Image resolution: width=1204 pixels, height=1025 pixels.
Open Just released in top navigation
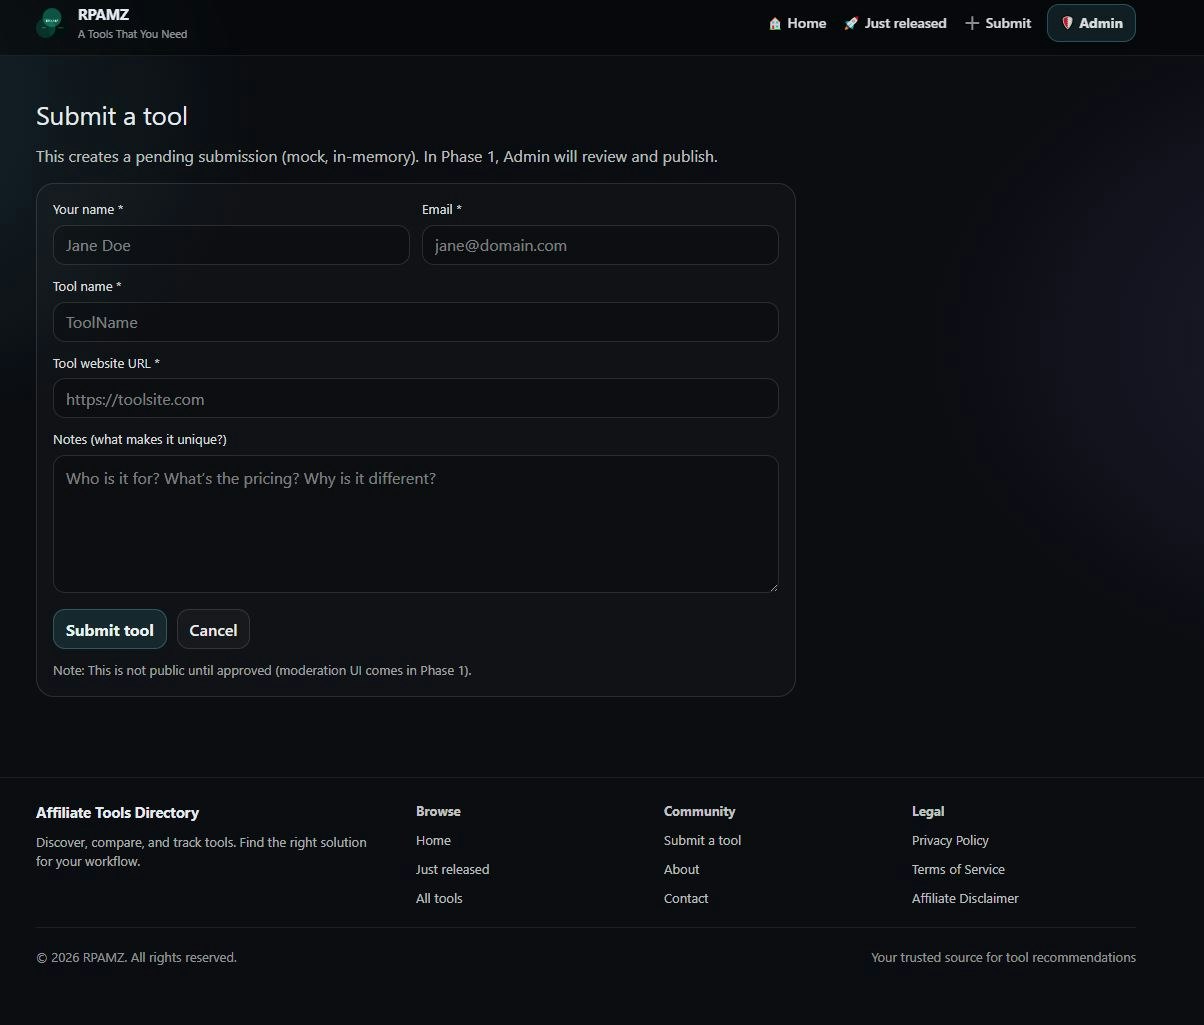(895, 23)
